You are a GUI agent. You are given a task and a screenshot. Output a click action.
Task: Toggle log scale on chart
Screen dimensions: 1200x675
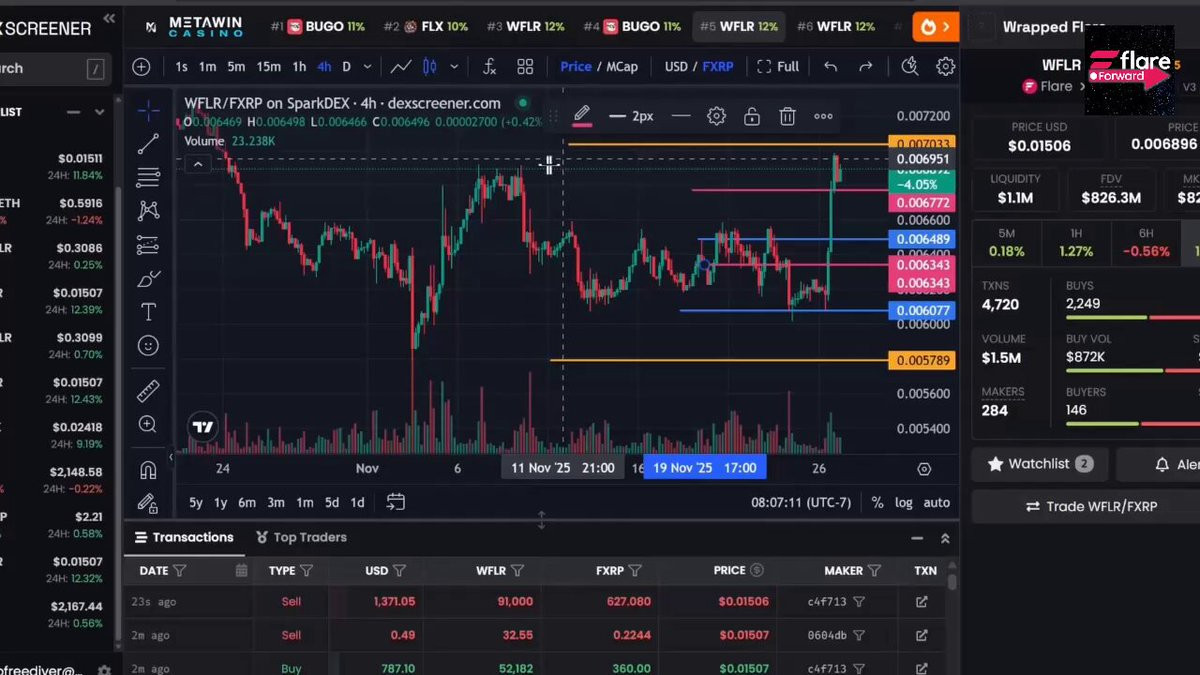tap(904, 503)
